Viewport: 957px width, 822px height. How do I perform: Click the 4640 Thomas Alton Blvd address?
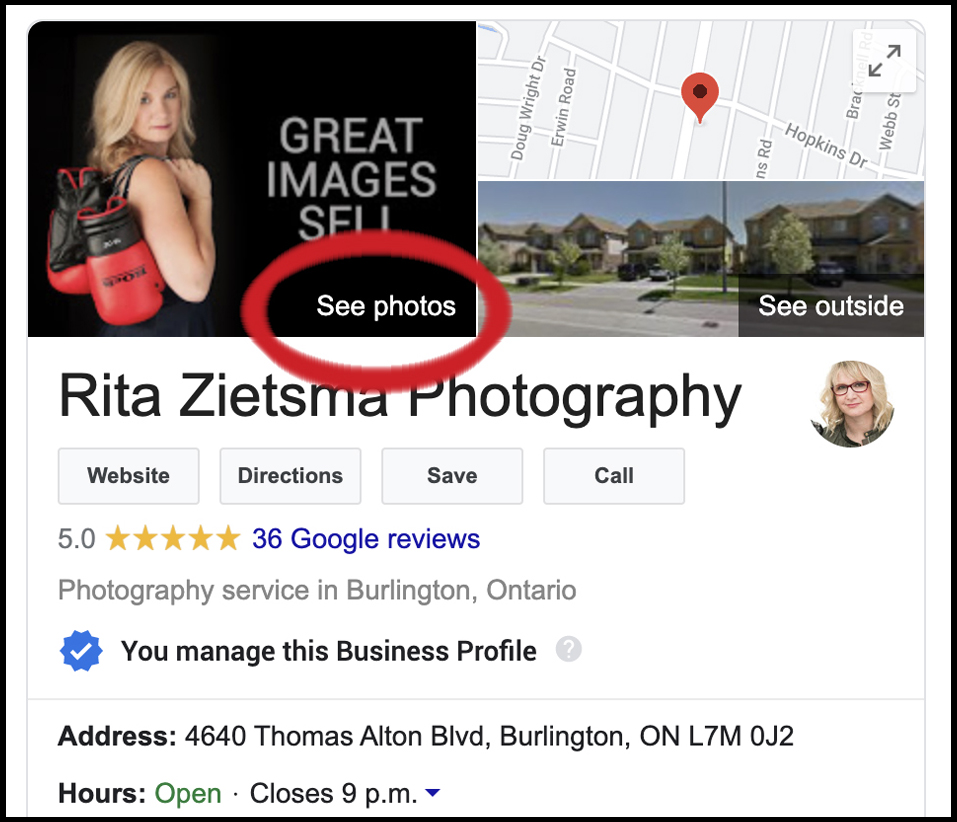tap(489, 736)
